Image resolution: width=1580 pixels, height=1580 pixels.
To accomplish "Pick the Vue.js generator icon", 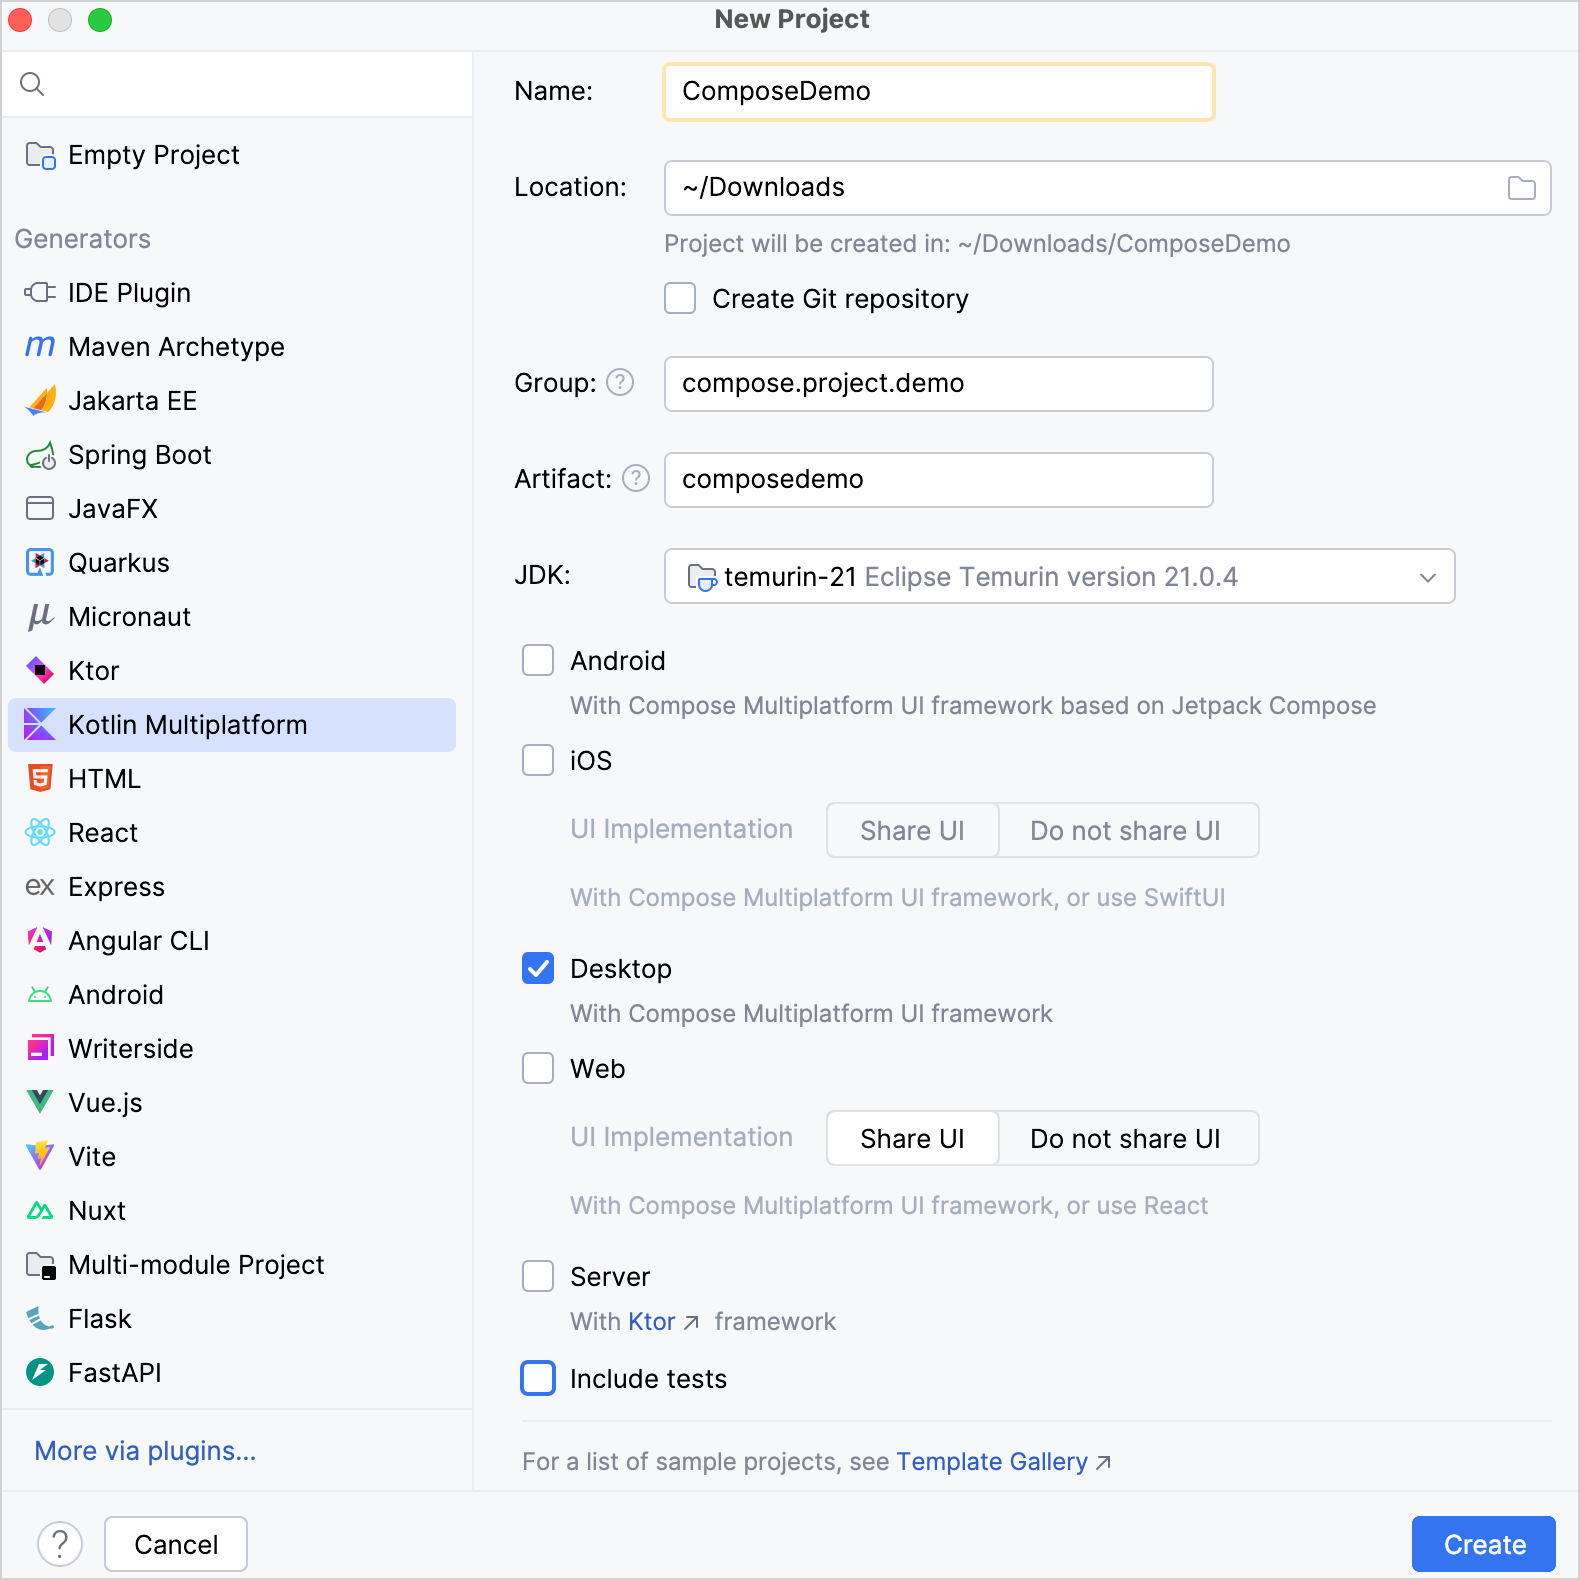I will tap(40, 1103).
